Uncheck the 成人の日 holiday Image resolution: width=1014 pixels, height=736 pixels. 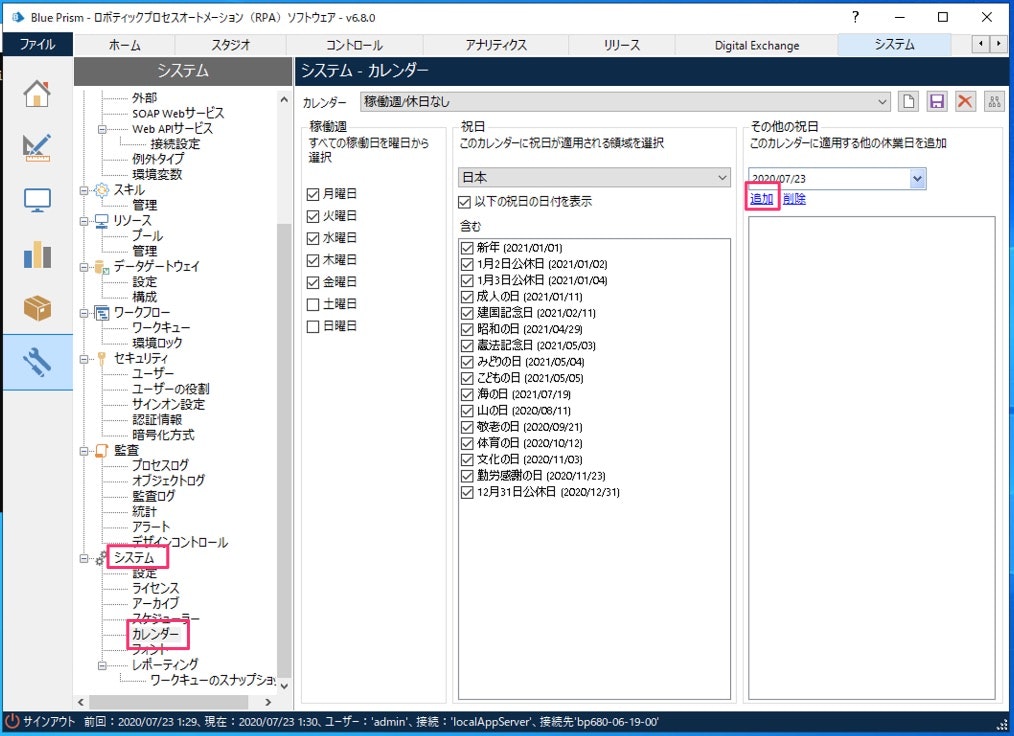coord(467,297)
